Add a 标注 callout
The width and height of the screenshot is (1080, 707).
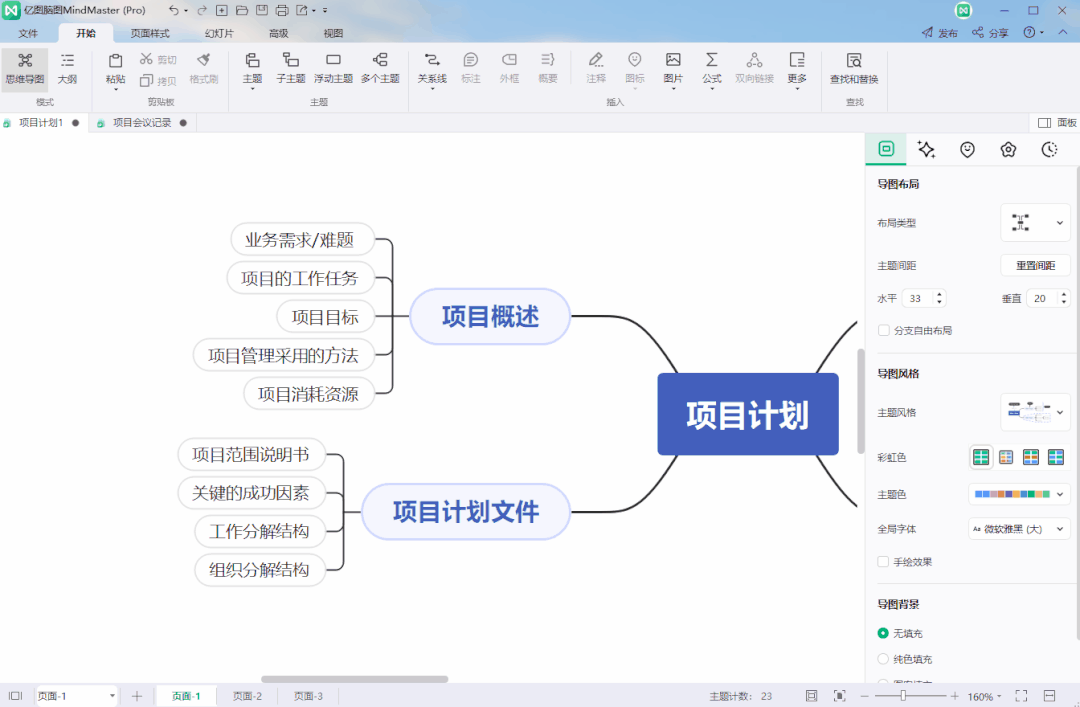470,68
